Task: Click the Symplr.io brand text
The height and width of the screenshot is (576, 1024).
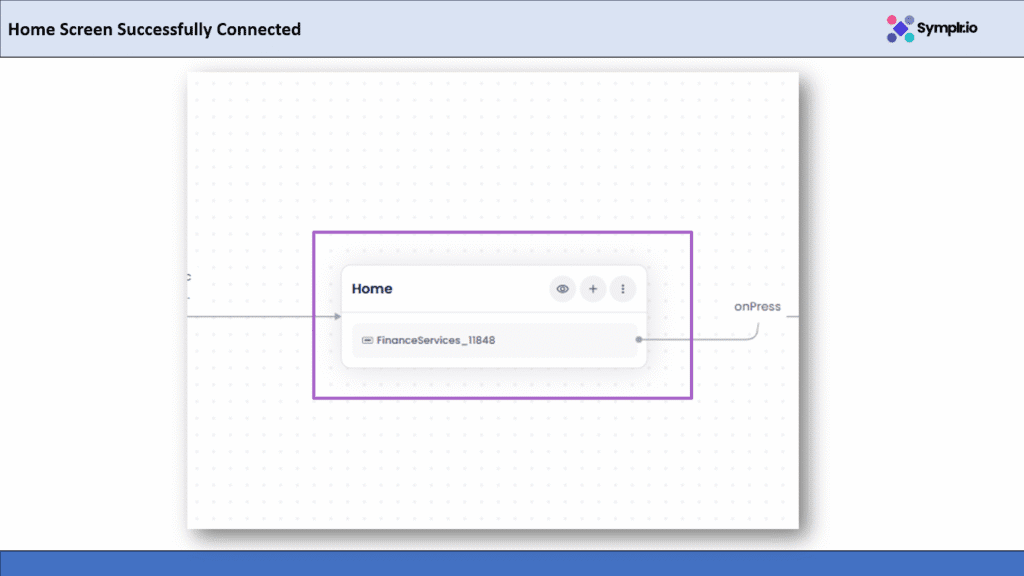Action: [x=948, y=29]
